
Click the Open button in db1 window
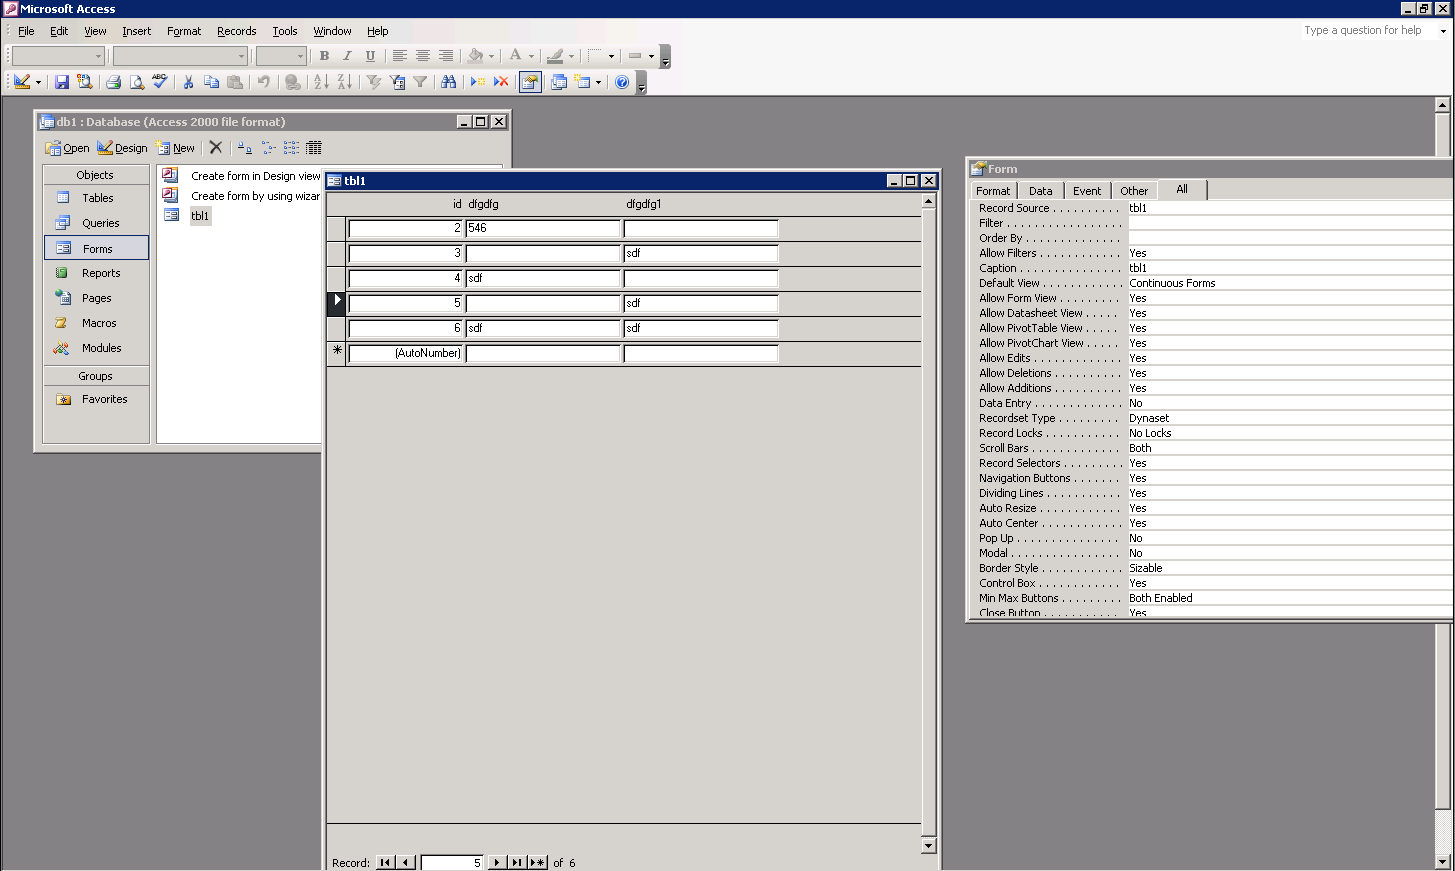(68, 147)
